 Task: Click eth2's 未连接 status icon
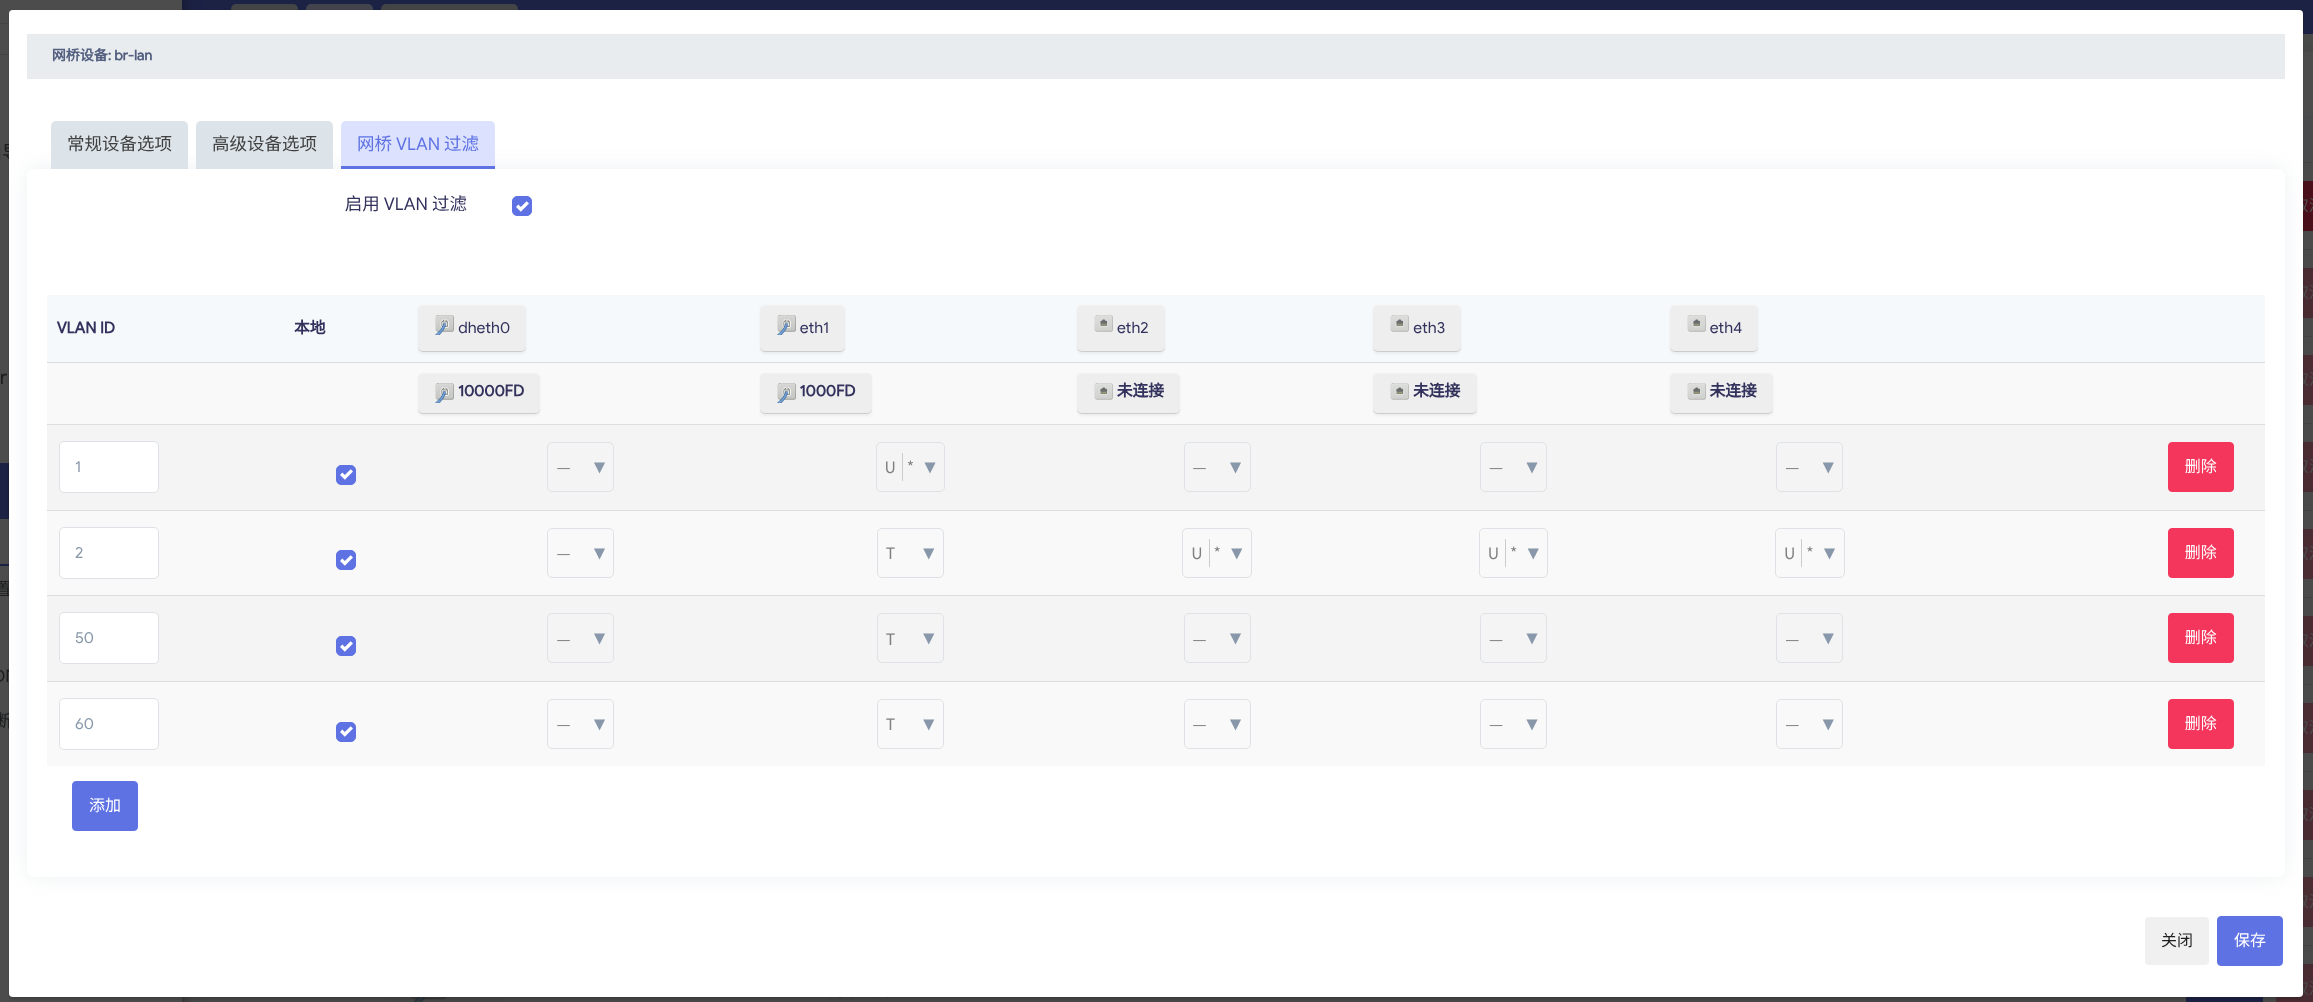click(1103, 391)
